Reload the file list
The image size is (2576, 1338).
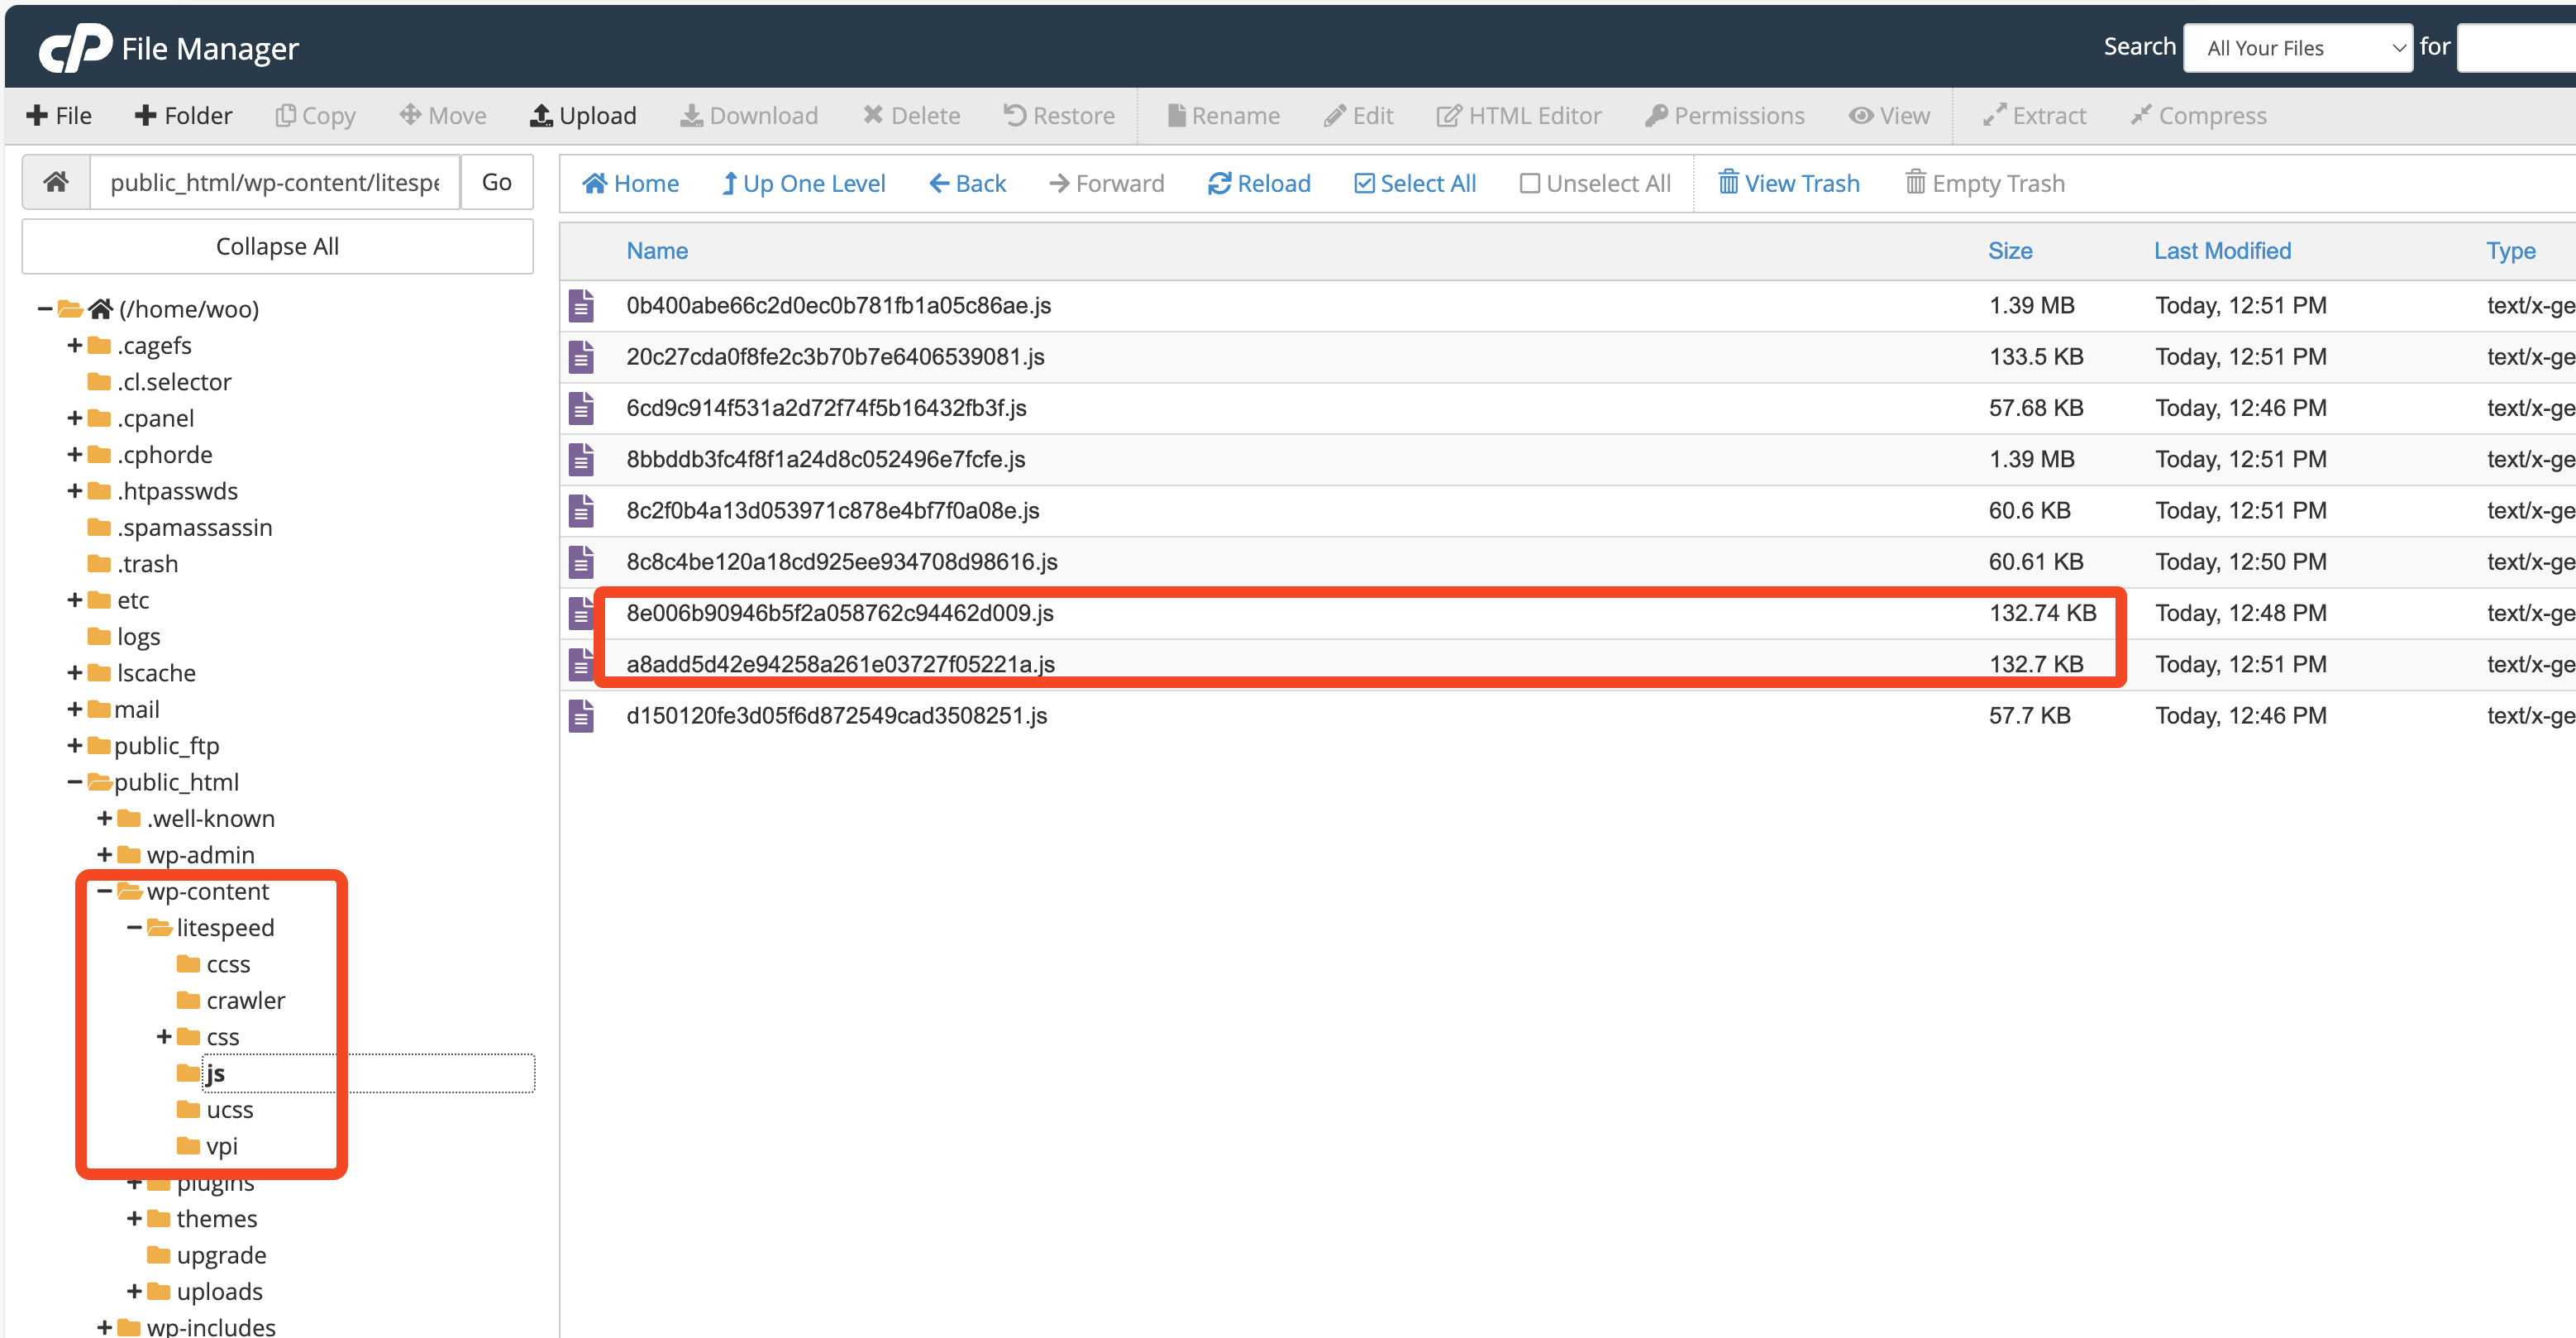click(x=1259, y=184)
